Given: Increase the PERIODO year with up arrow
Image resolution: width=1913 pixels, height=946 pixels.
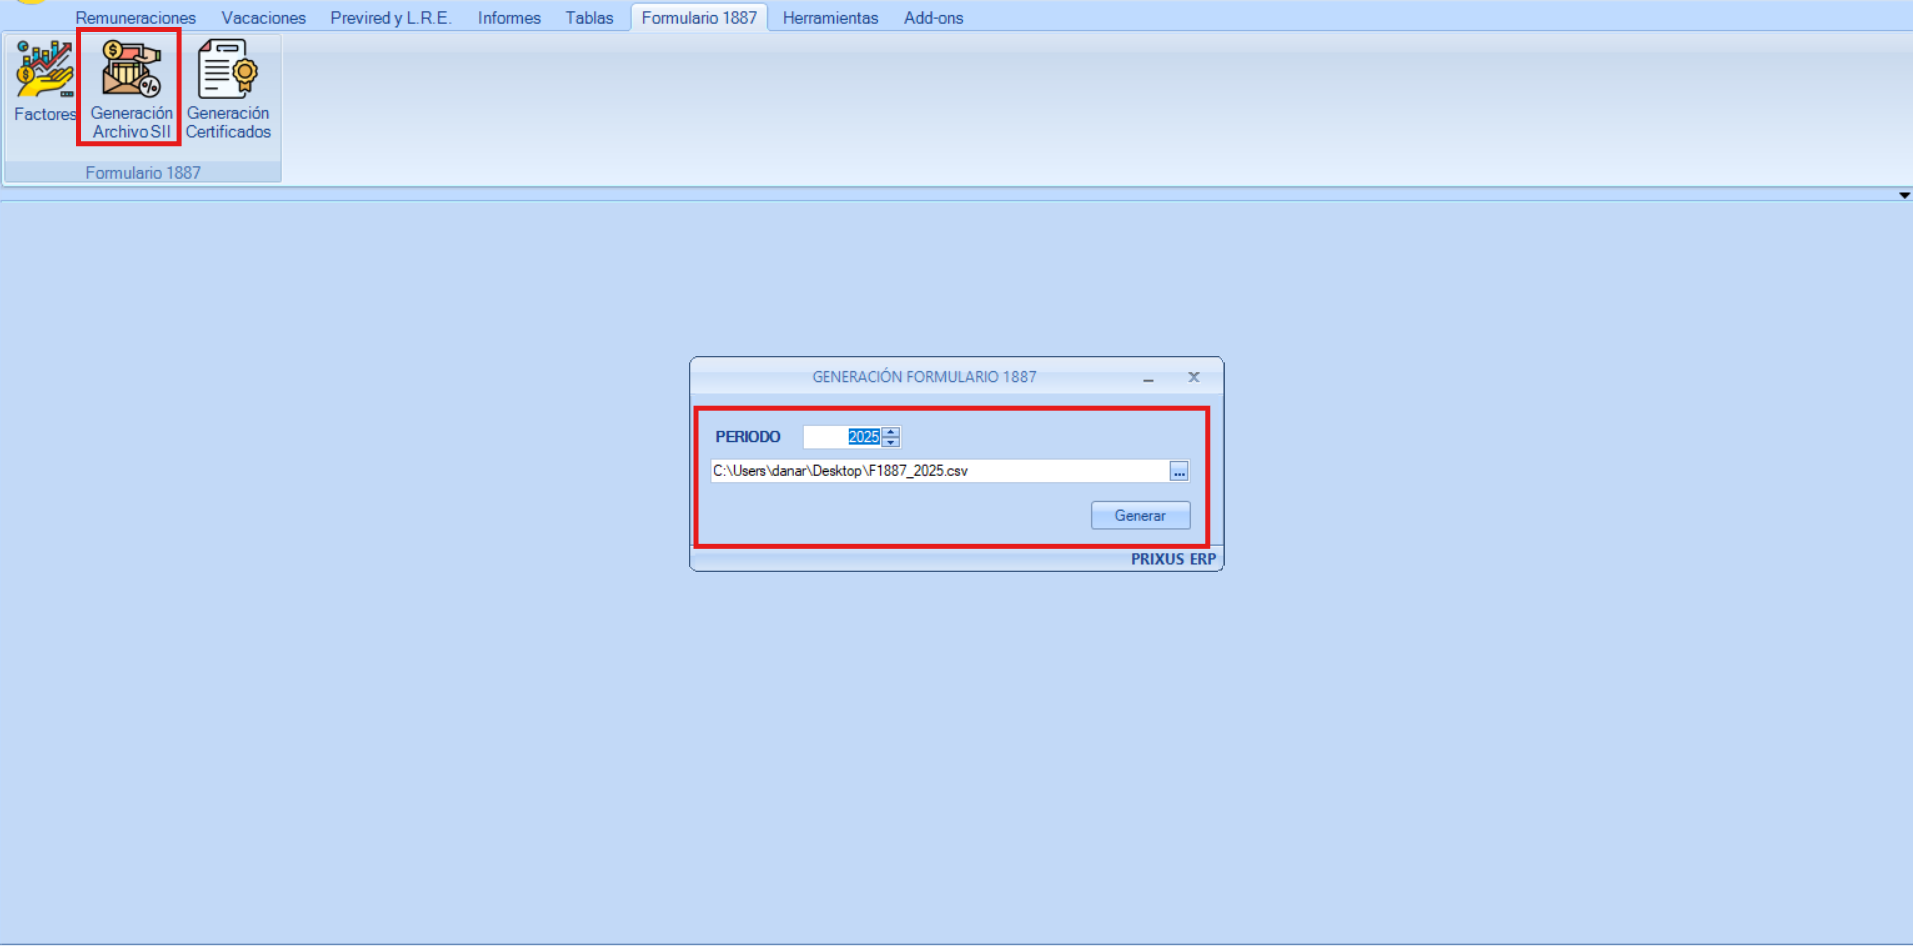Looking at the screenshot, I should click(891, 432).
